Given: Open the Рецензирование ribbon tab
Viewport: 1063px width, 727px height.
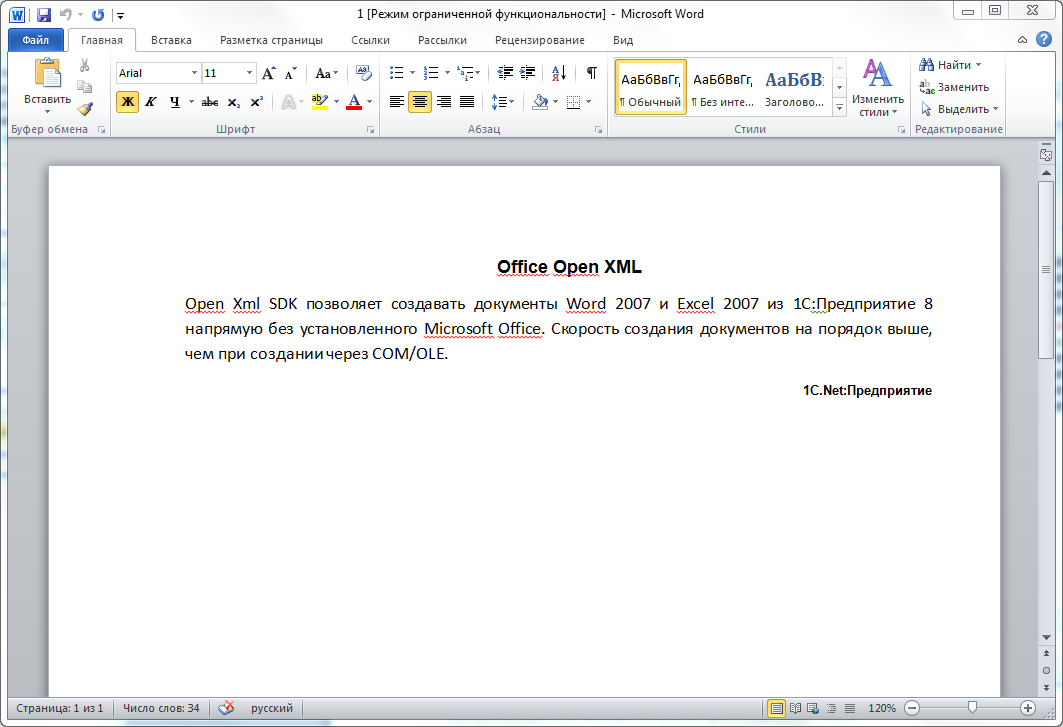Looking at the screenshot, I should pyautogui.click(x=539, y=40).
